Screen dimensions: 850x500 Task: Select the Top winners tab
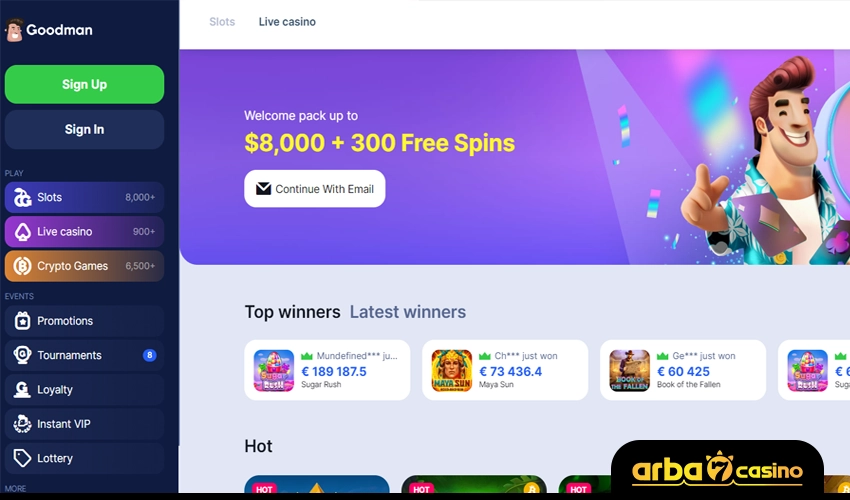(292, 312)
